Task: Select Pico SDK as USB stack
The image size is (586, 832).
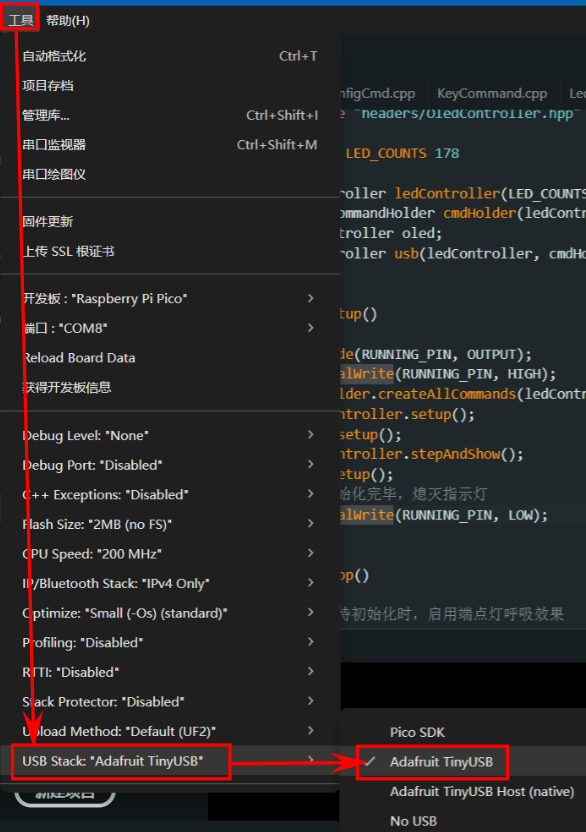Action: click(463, 732)
